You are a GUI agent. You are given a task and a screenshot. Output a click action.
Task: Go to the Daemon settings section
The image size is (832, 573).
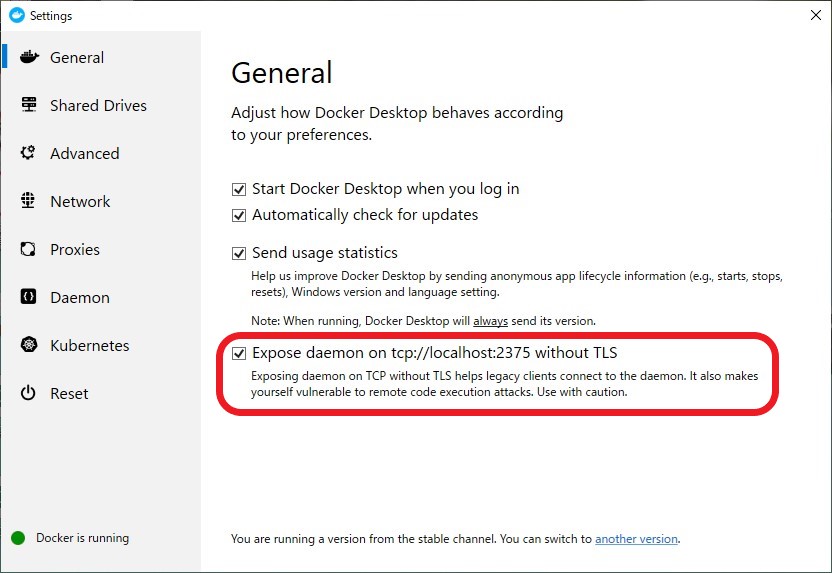80,297
